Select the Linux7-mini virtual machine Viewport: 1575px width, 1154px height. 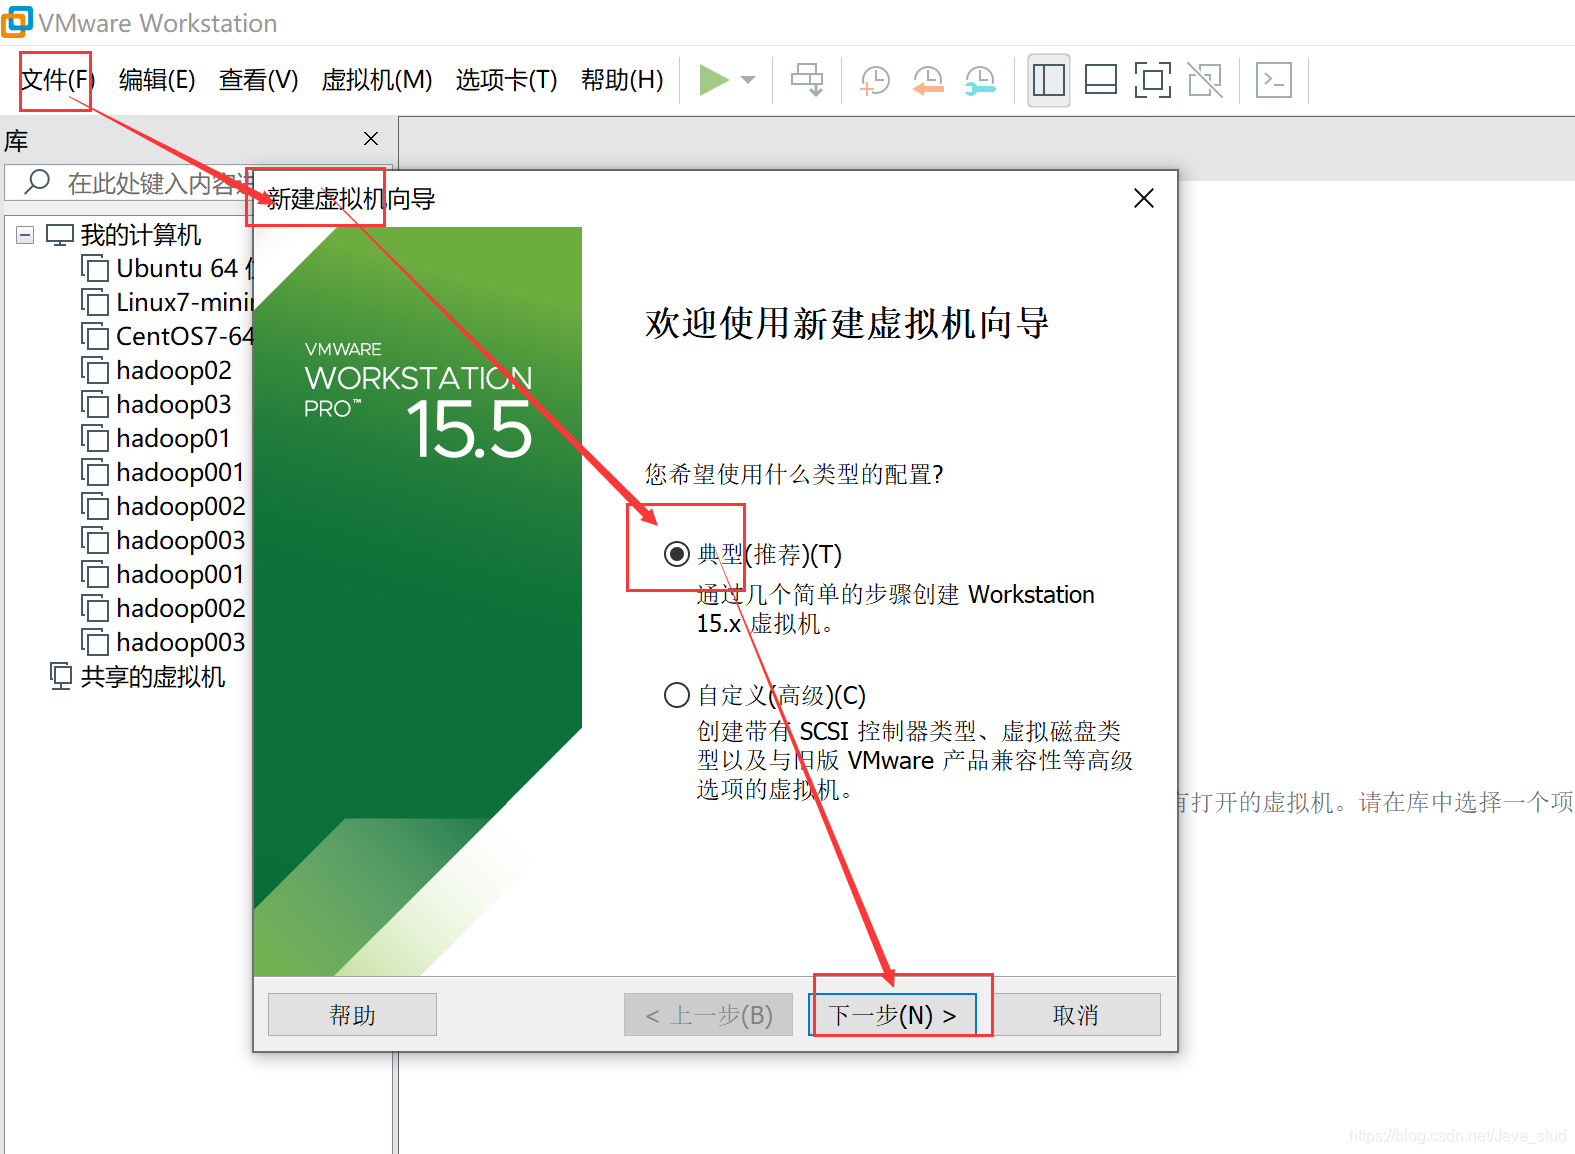point(184,302)
